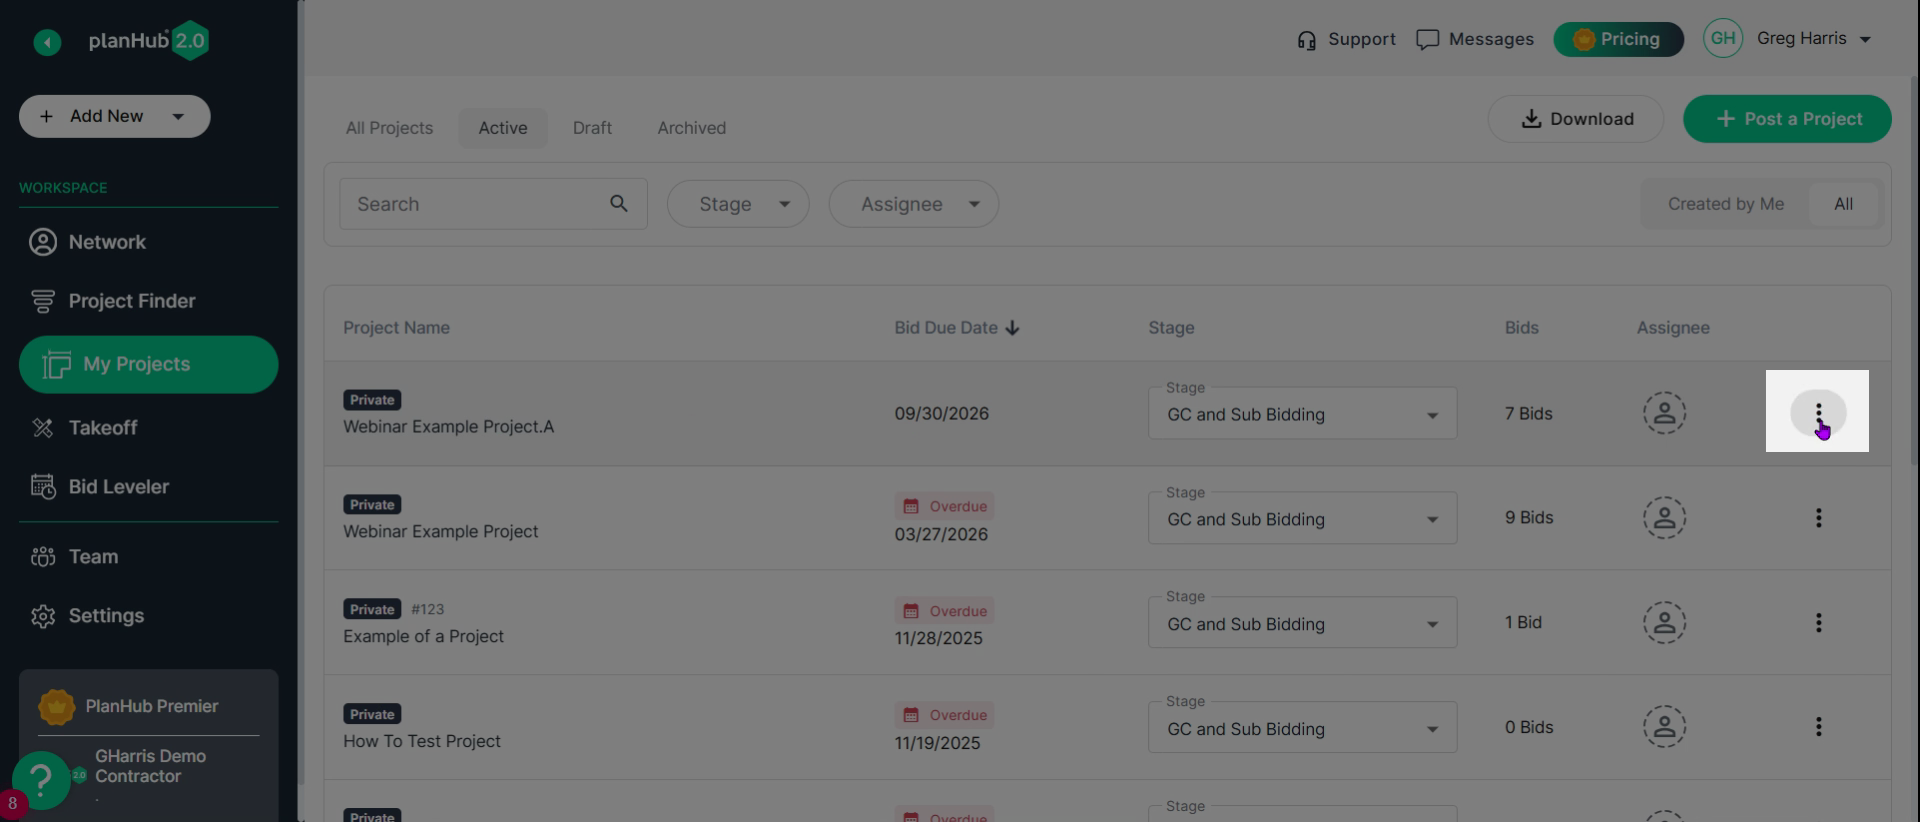Assign a user to Webinar Example Project
Viewport: 1920px width, 822px height.
tap(1664, 518)
